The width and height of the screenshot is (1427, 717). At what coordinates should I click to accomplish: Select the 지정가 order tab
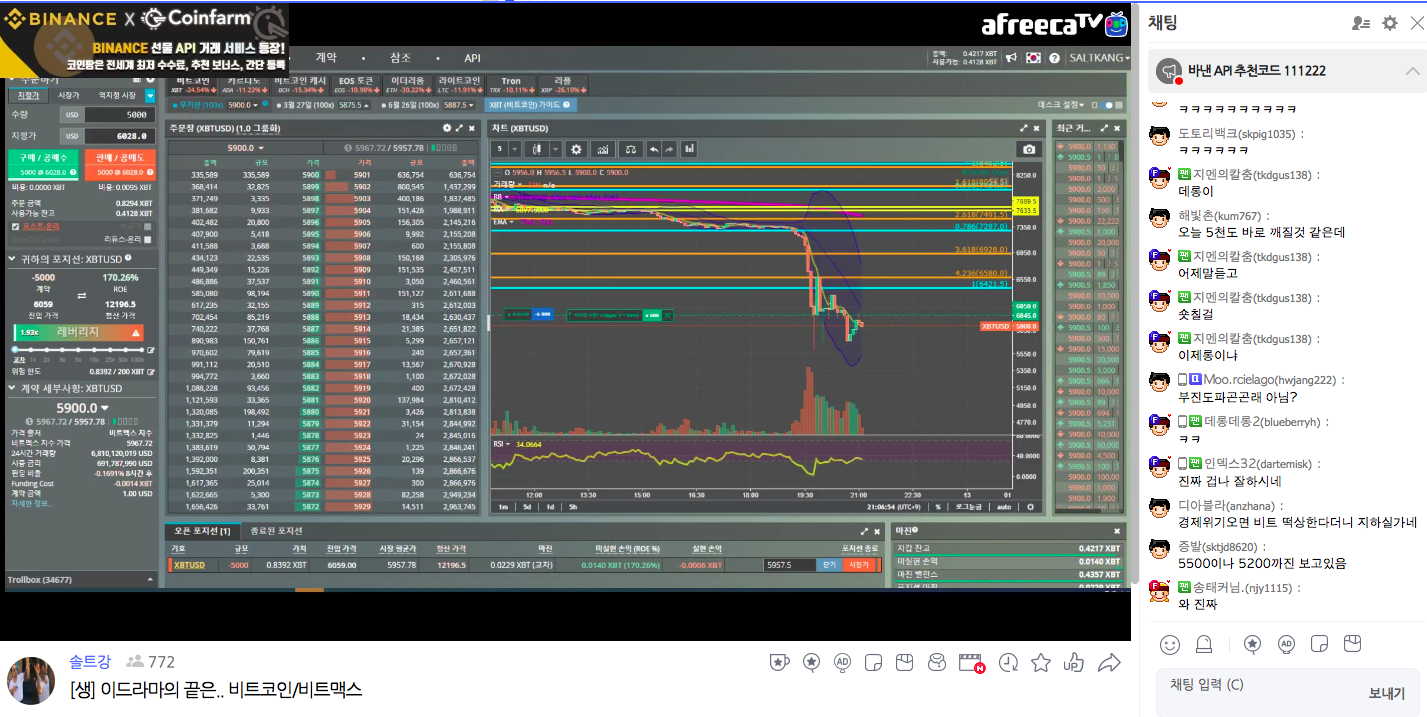pyautogui.click(x=28, y=95)
